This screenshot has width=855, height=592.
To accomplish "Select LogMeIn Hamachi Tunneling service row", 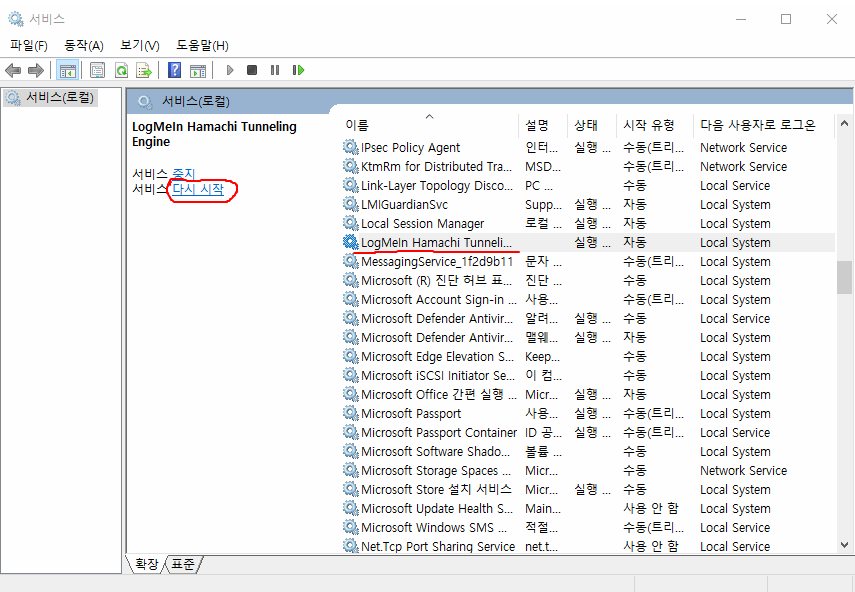I will point(588,242).
